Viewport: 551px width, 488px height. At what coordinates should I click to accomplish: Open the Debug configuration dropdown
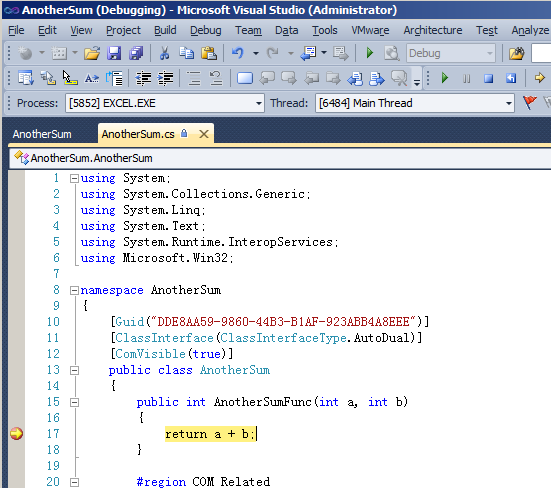[451, 53]
